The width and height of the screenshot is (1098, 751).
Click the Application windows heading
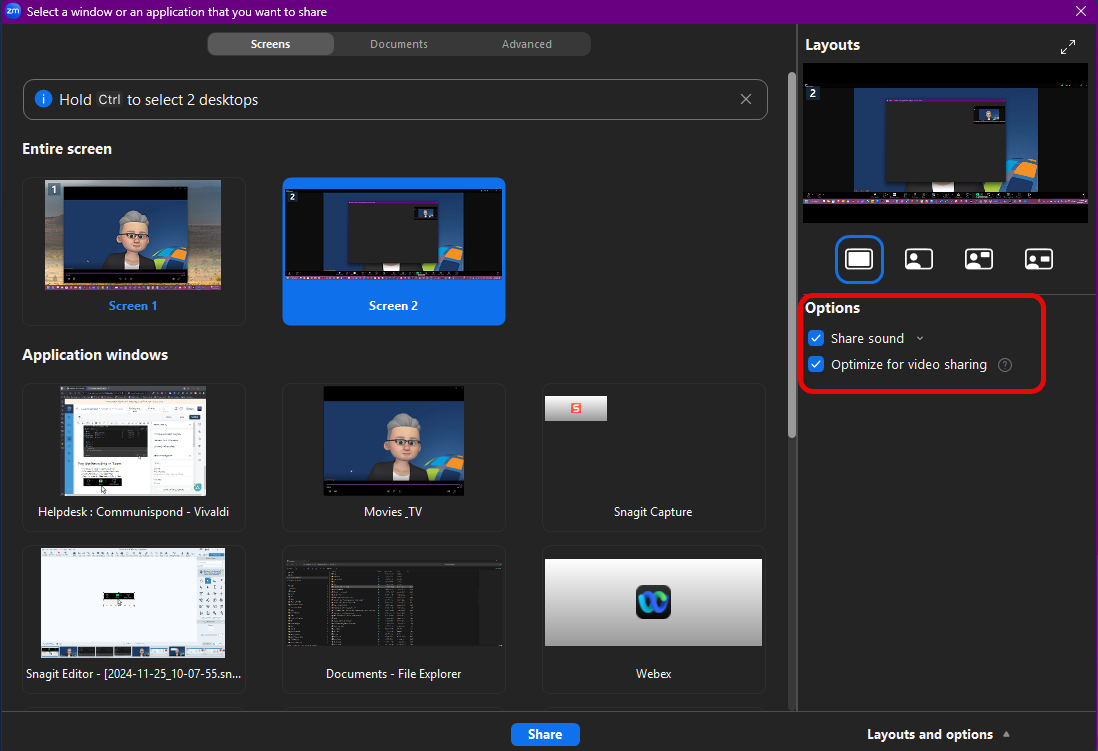click(95, 354)
